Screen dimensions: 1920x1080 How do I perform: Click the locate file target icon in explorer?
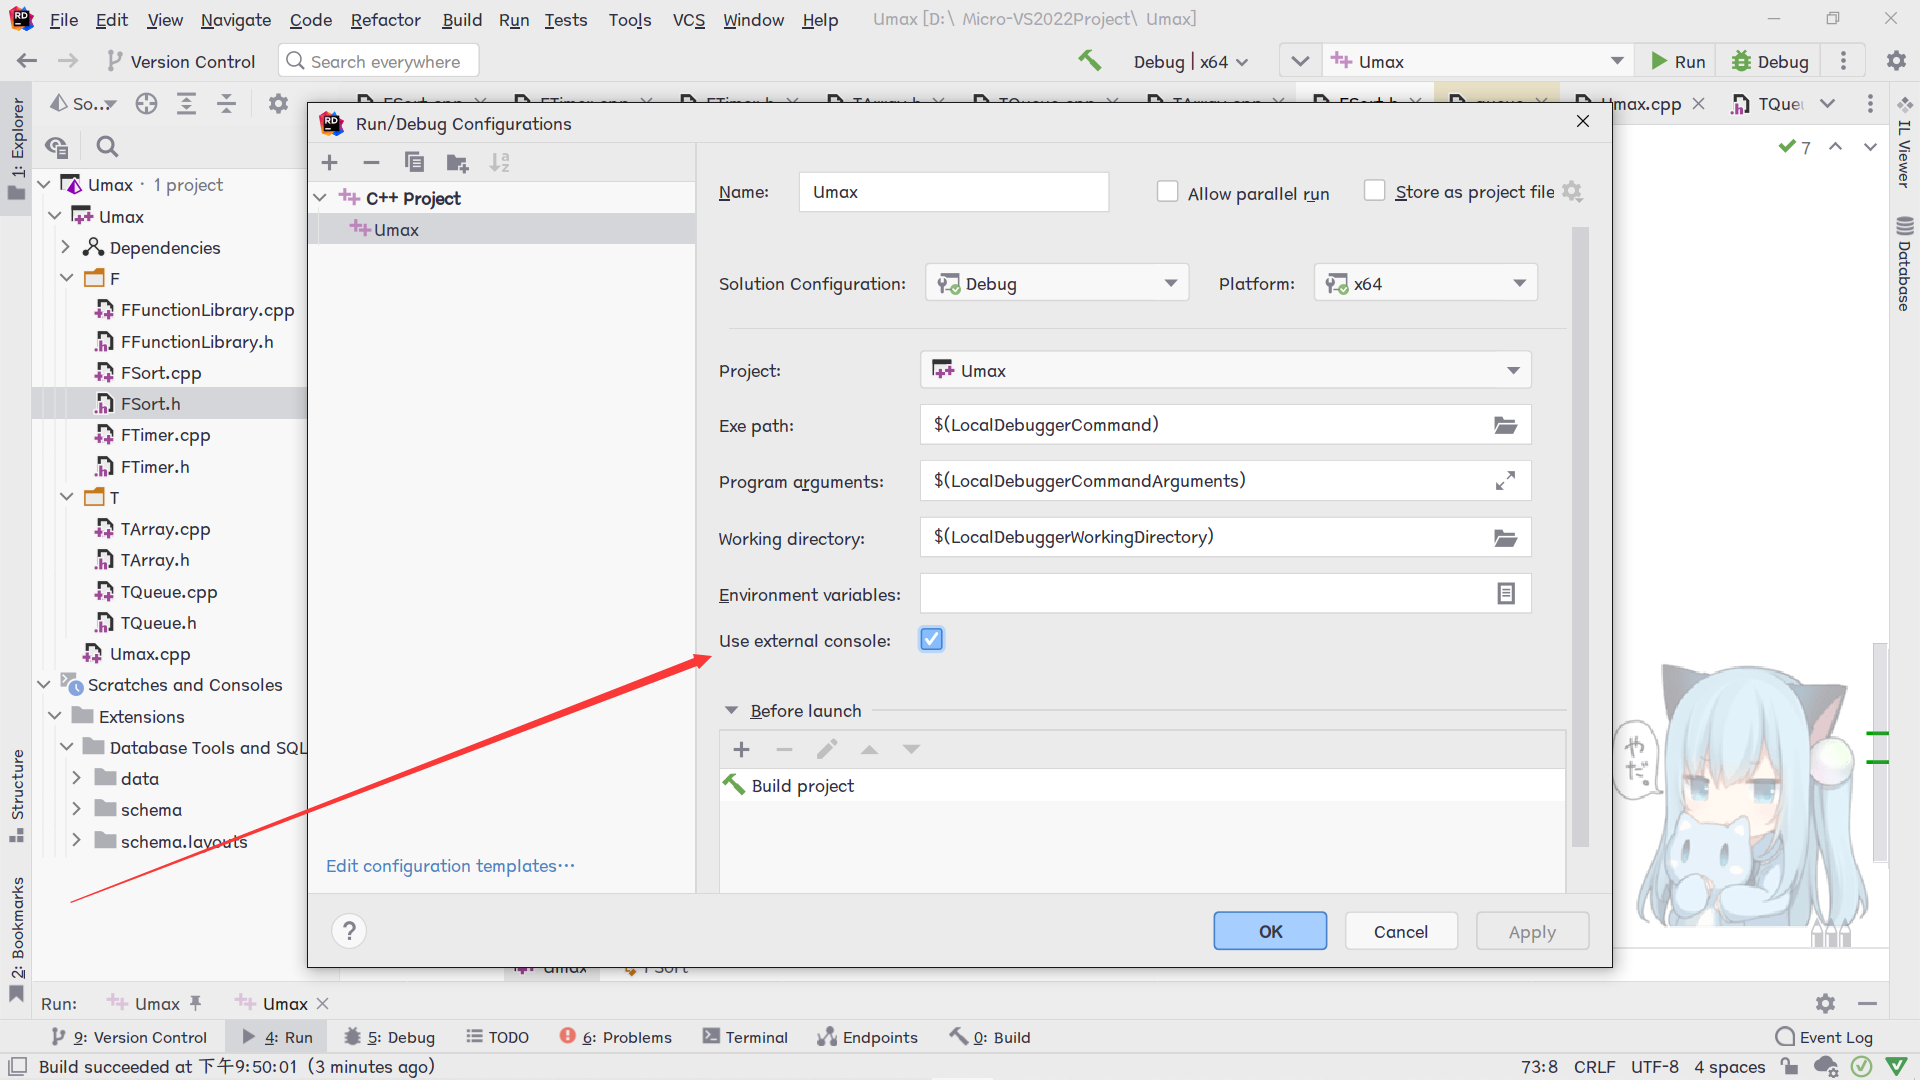[x=147, y=104]
